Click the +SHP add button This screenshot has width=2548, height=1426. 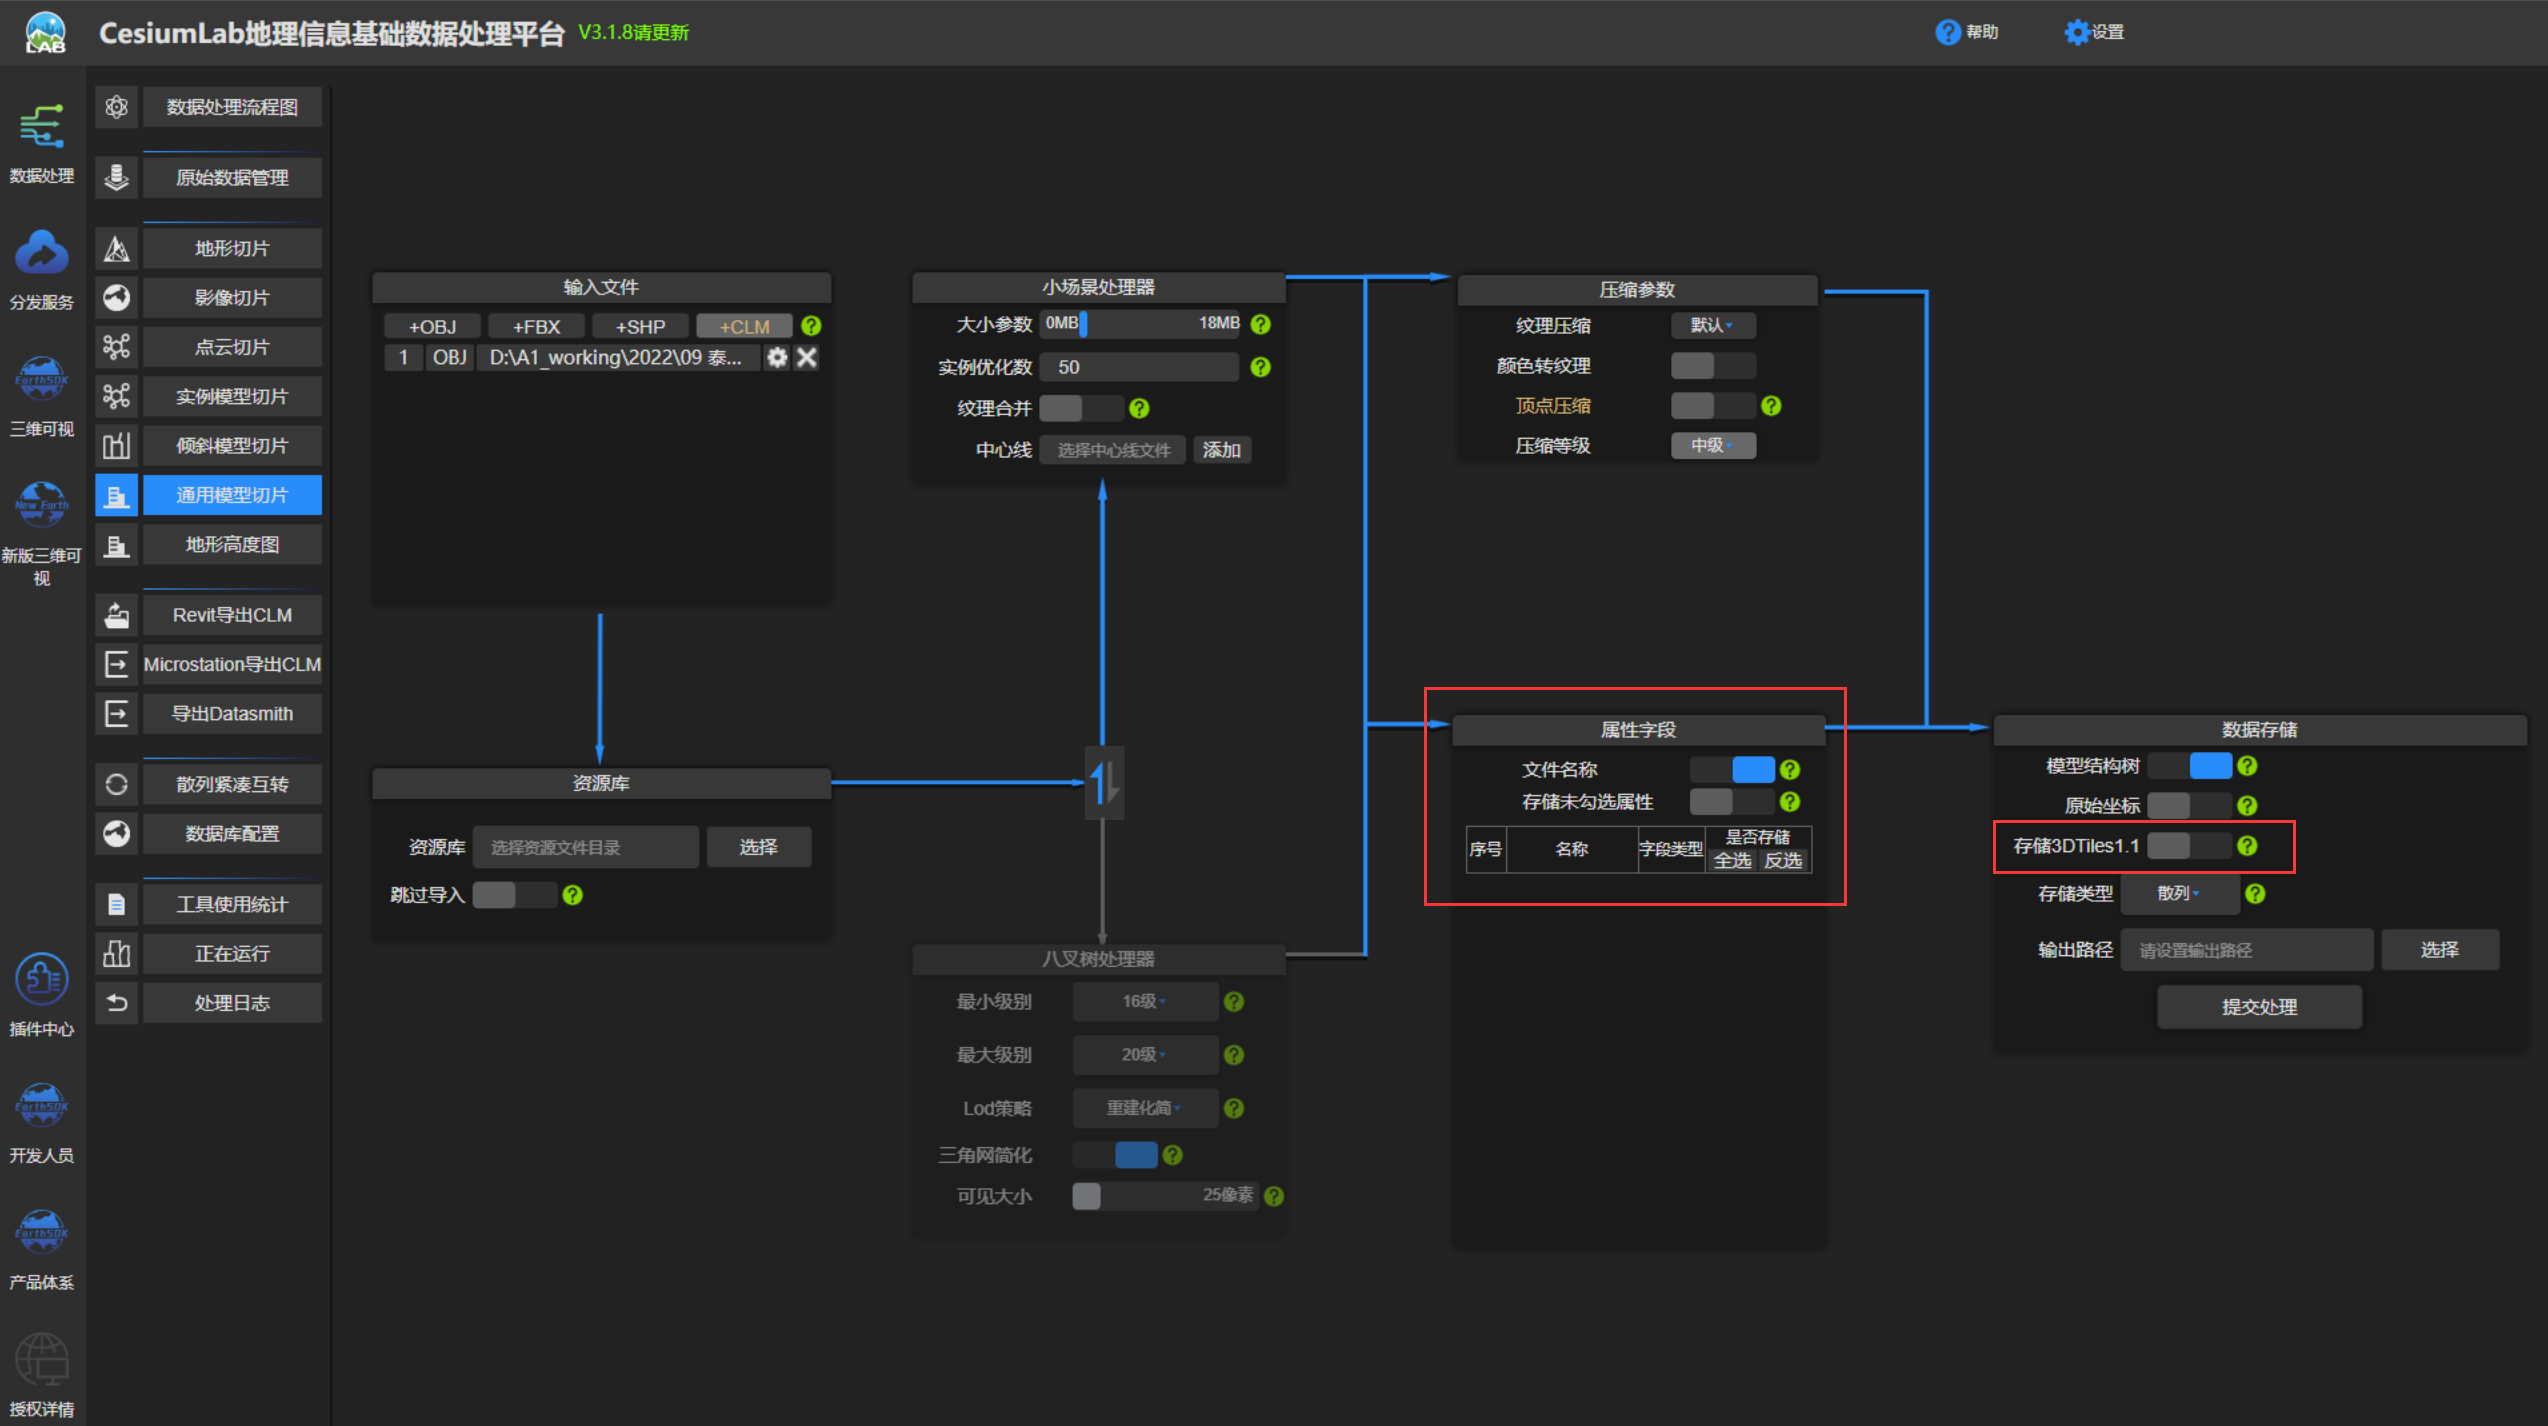pos(640,326)
